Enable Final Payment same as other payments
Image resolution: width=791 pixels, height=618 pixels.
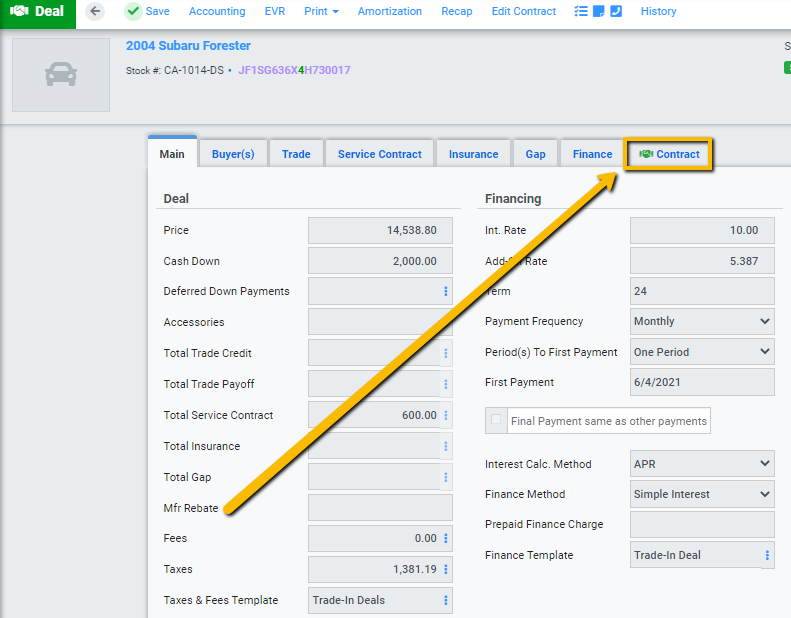(x=496, y=420)
